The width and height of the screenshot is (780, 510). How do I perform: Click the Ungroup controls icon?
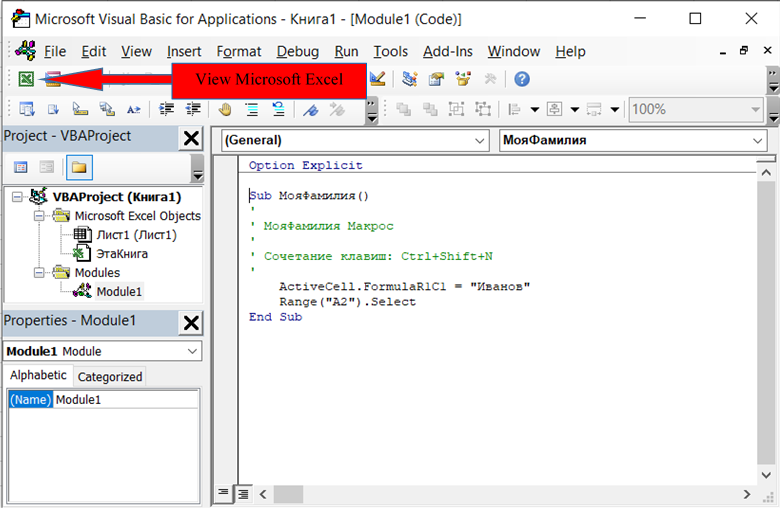(483, 109)
